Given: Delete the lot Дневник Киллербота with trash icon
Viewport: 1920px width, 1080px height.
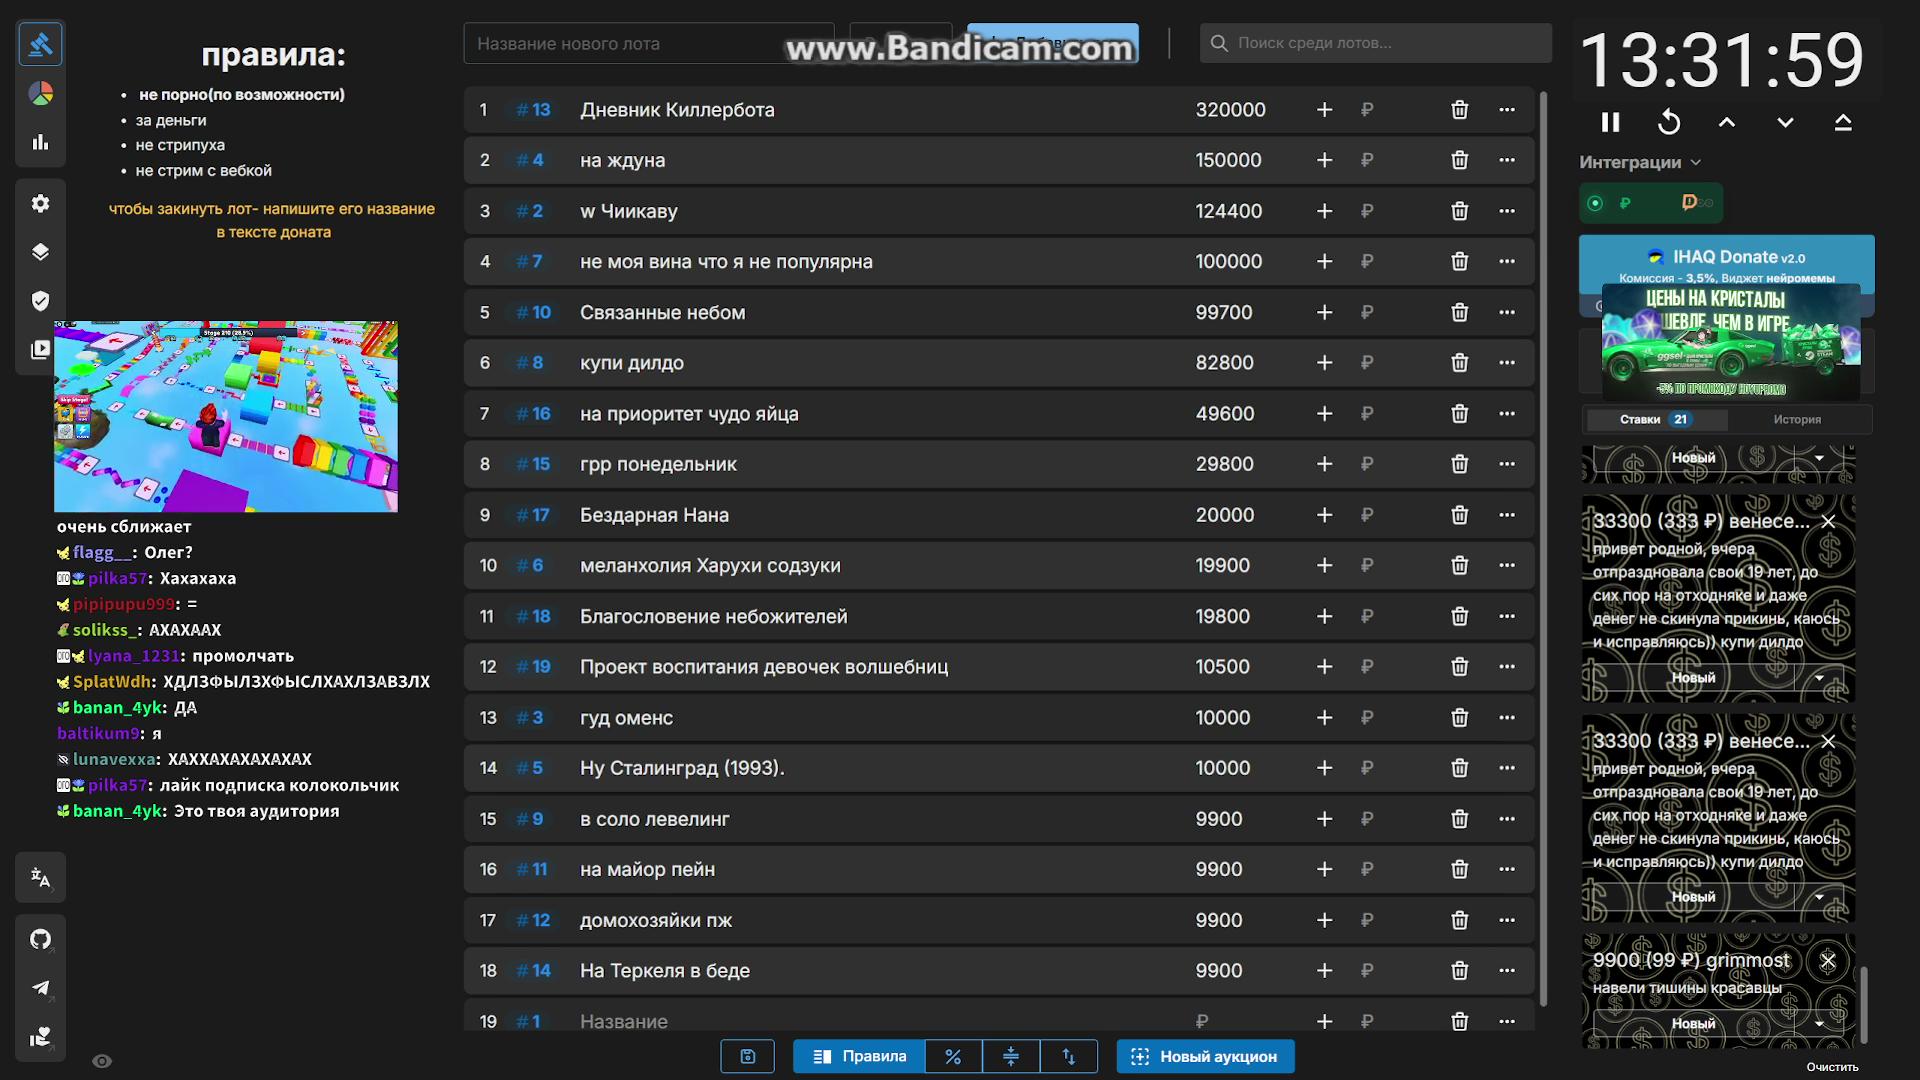Looking at the screenshot, I should [1459, 110].
